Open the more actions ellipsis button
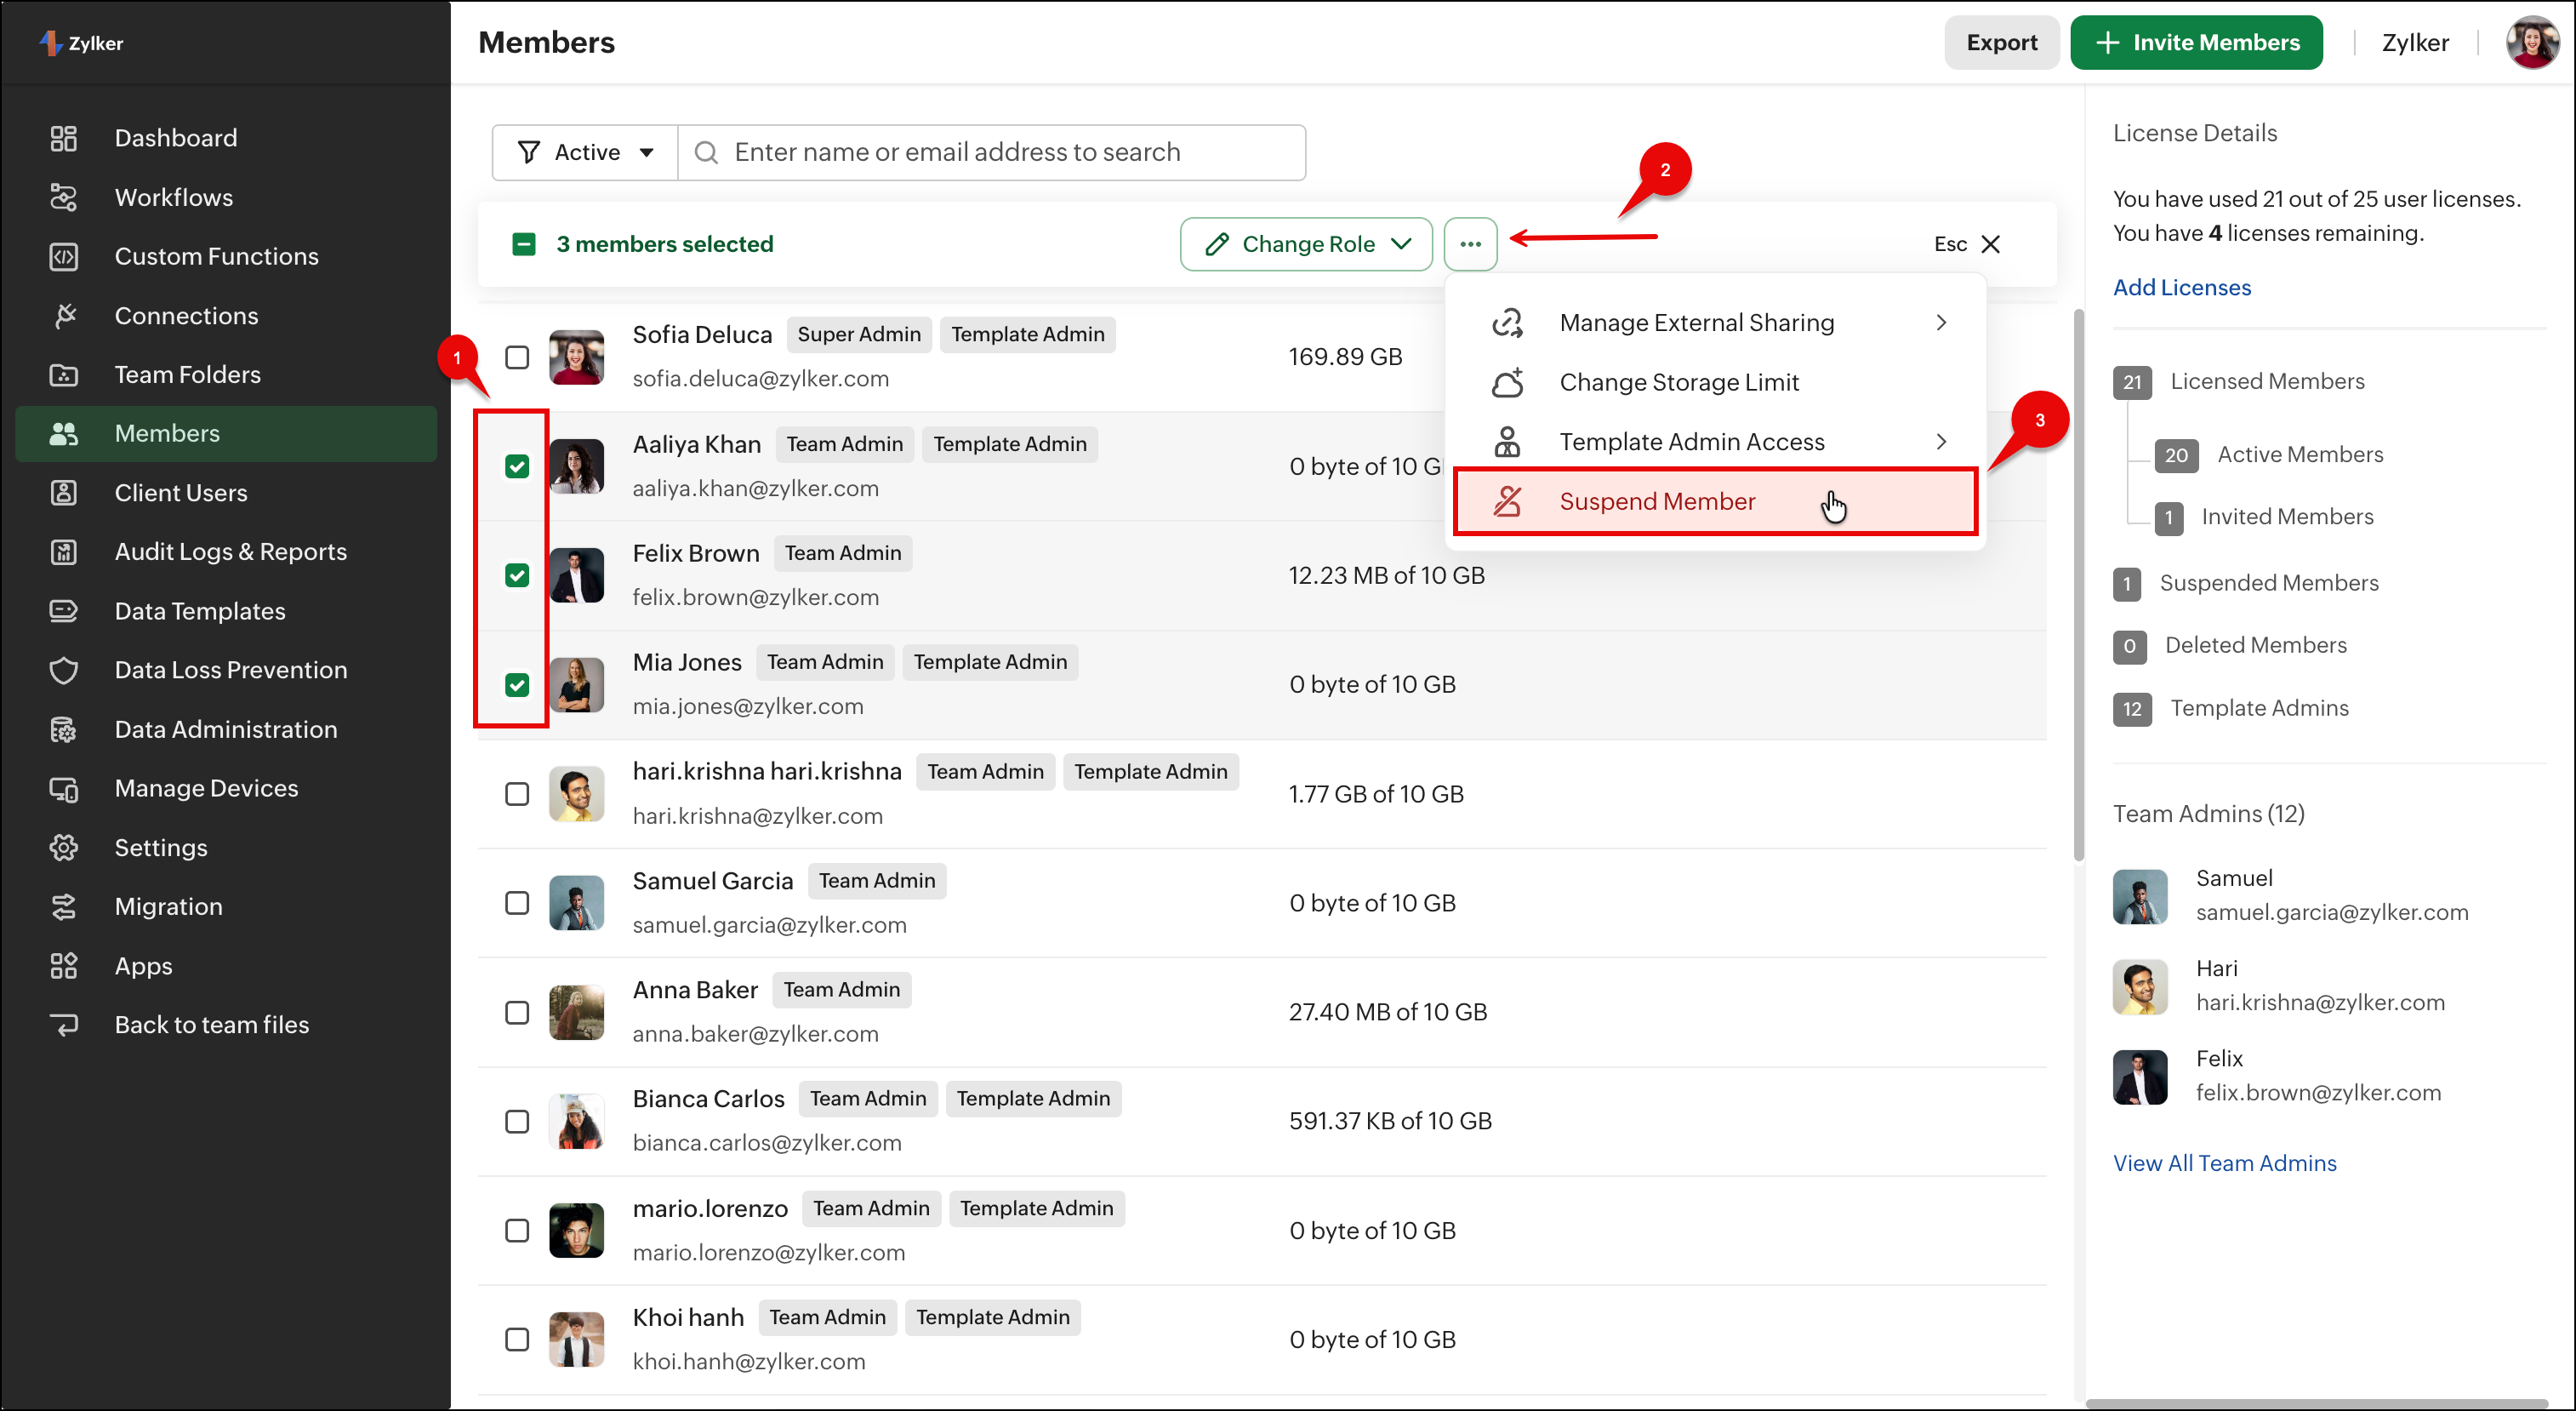2576x1411 pixels. coord(1470,244)
